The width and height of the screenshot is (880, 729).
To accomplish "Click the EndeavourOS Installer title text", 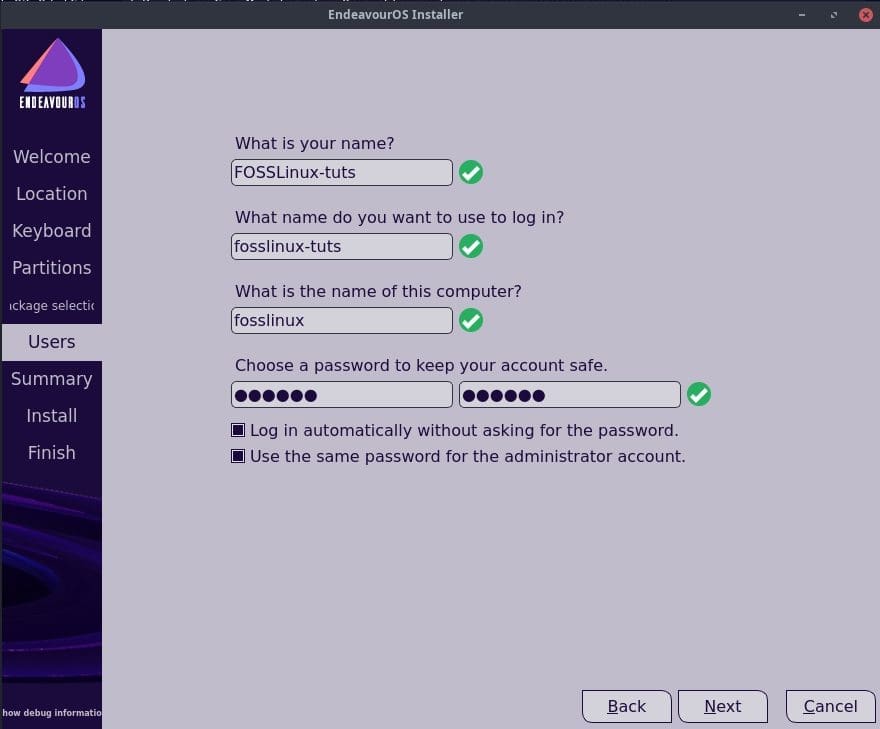I will click(x=396, y=15).
